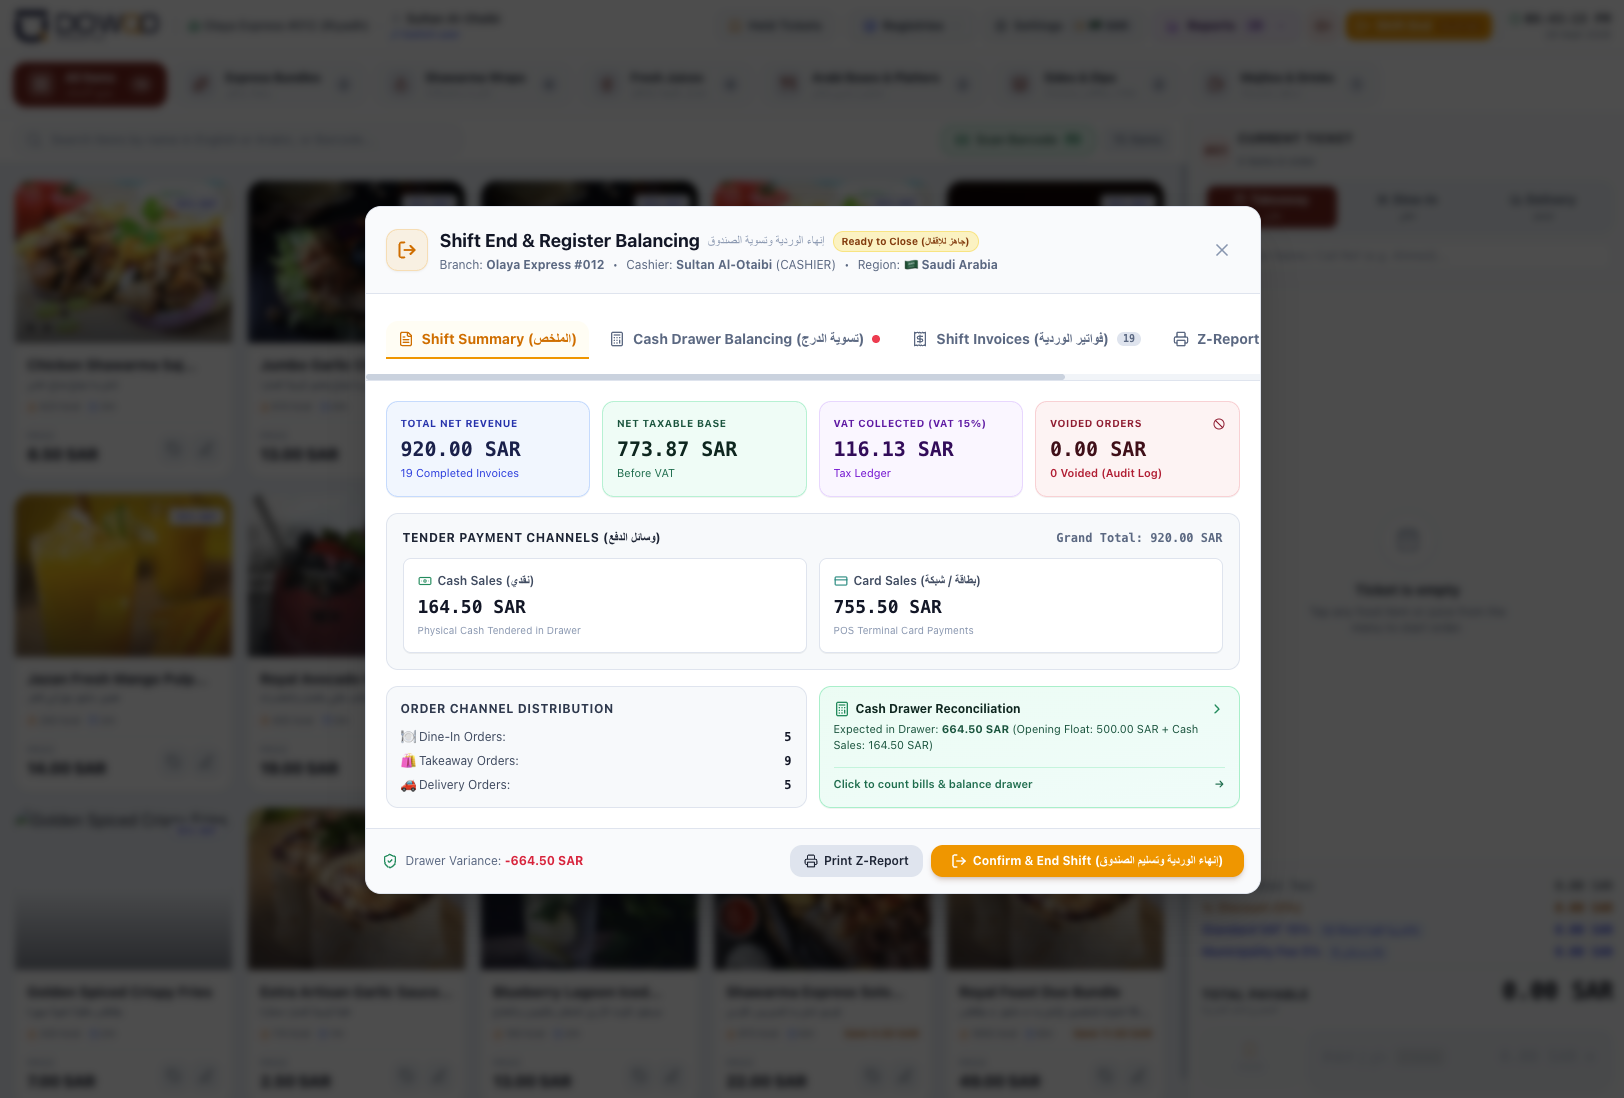Open 19 Completed Invoices link

(x=460, y=473)
